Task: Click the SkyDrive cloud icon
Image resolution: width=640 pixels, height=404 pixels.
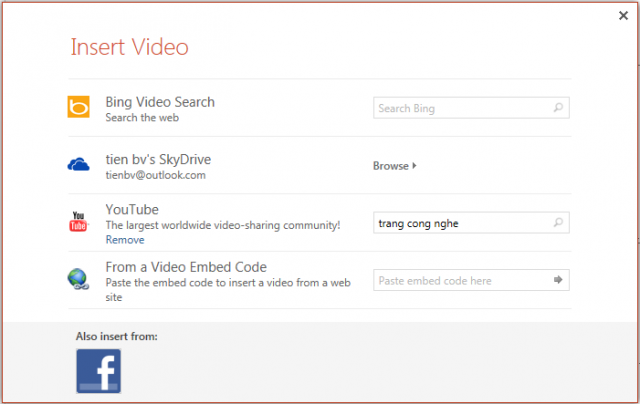Action: tap(79, 165)
